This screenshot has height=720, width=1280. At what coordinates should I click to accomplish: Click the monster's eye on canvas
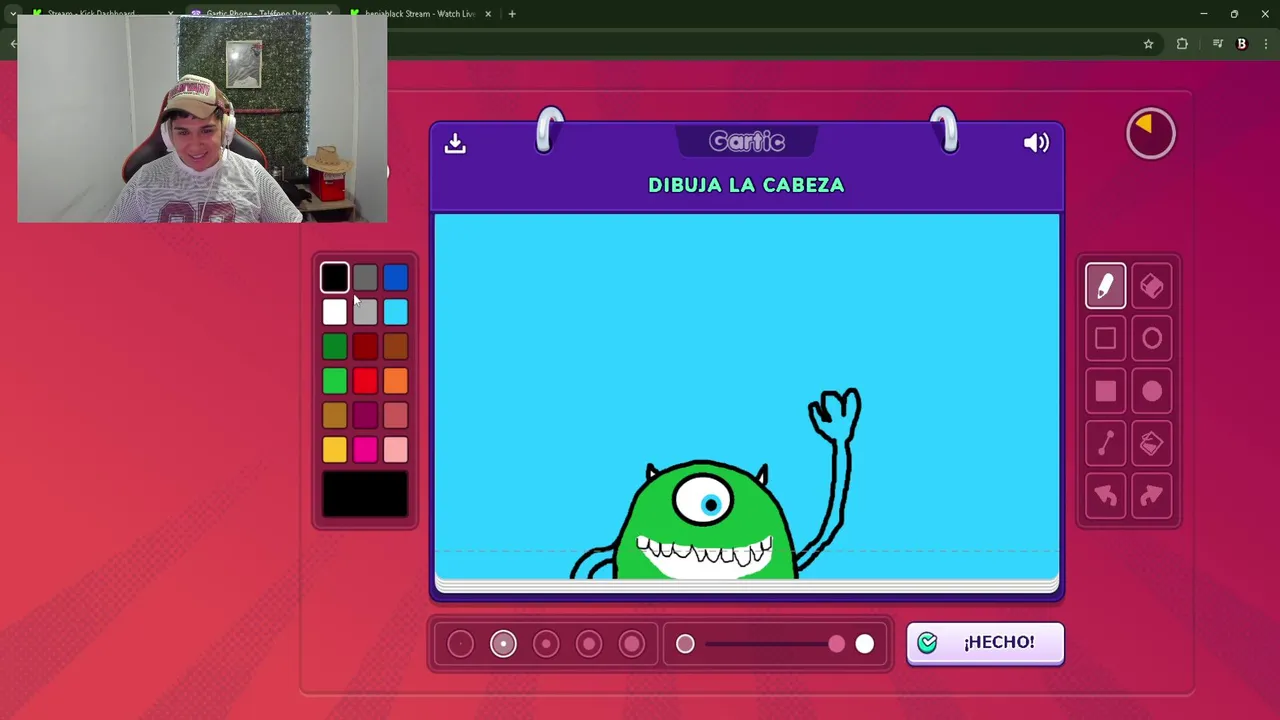(704, 500)
